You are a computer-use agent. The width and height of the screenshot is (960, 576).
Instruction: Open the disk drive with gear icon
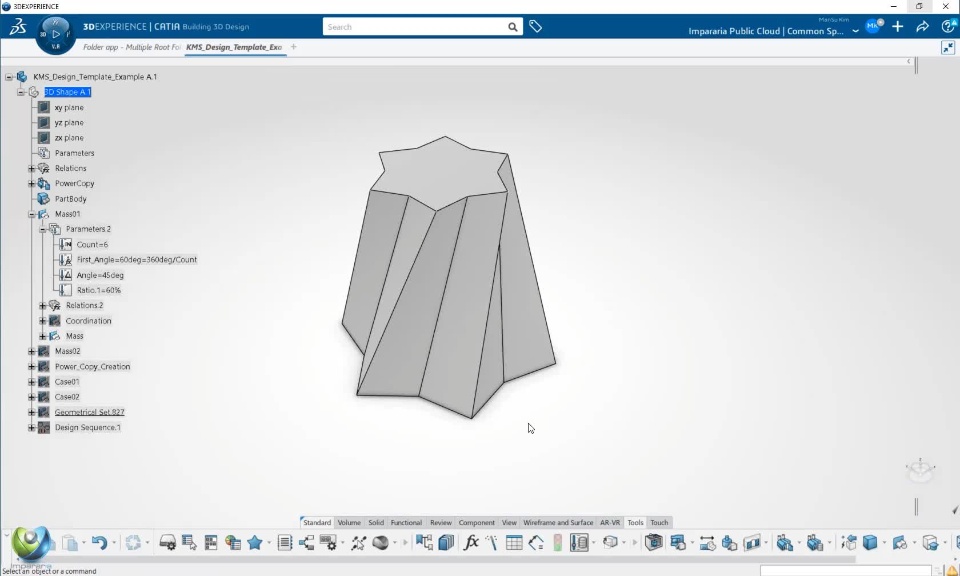pyautogui.click(x=168, y=542)
